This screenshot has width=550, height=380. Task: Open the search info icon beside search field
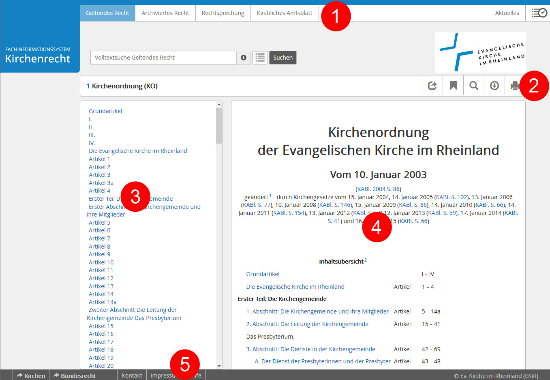click(x=243, y=58)
